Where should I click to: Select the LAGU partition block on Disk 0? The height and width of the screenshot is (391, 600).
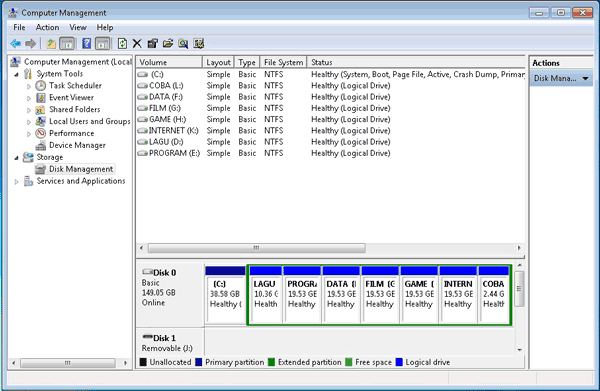pos(266,295)
